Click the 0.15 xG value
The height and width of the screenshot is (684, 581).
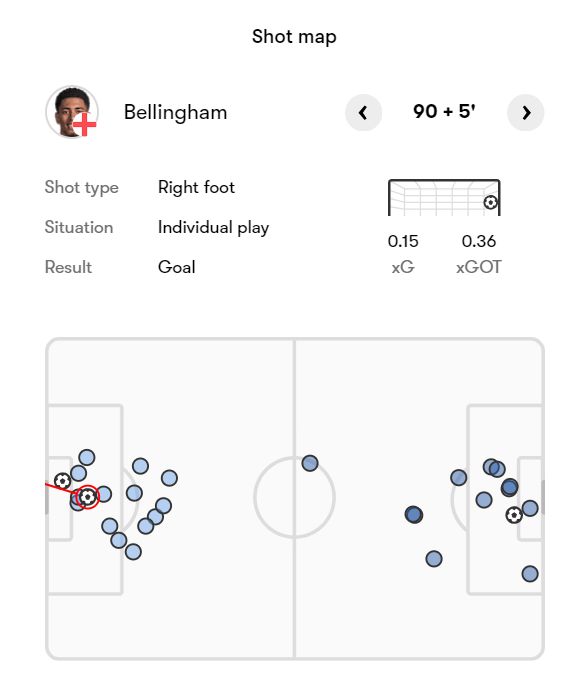[403, 241]
